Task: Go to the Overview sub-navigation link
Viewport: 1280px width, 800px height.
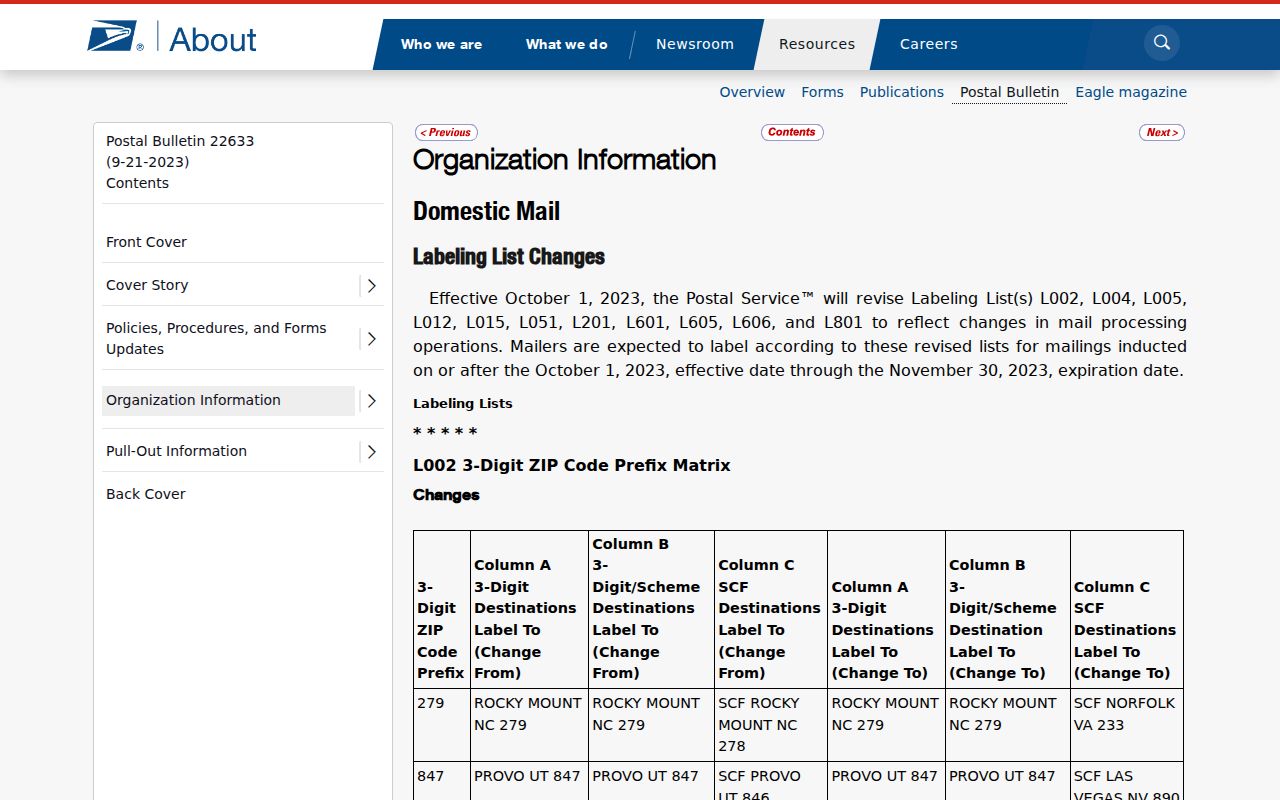Action: point(752,92)
